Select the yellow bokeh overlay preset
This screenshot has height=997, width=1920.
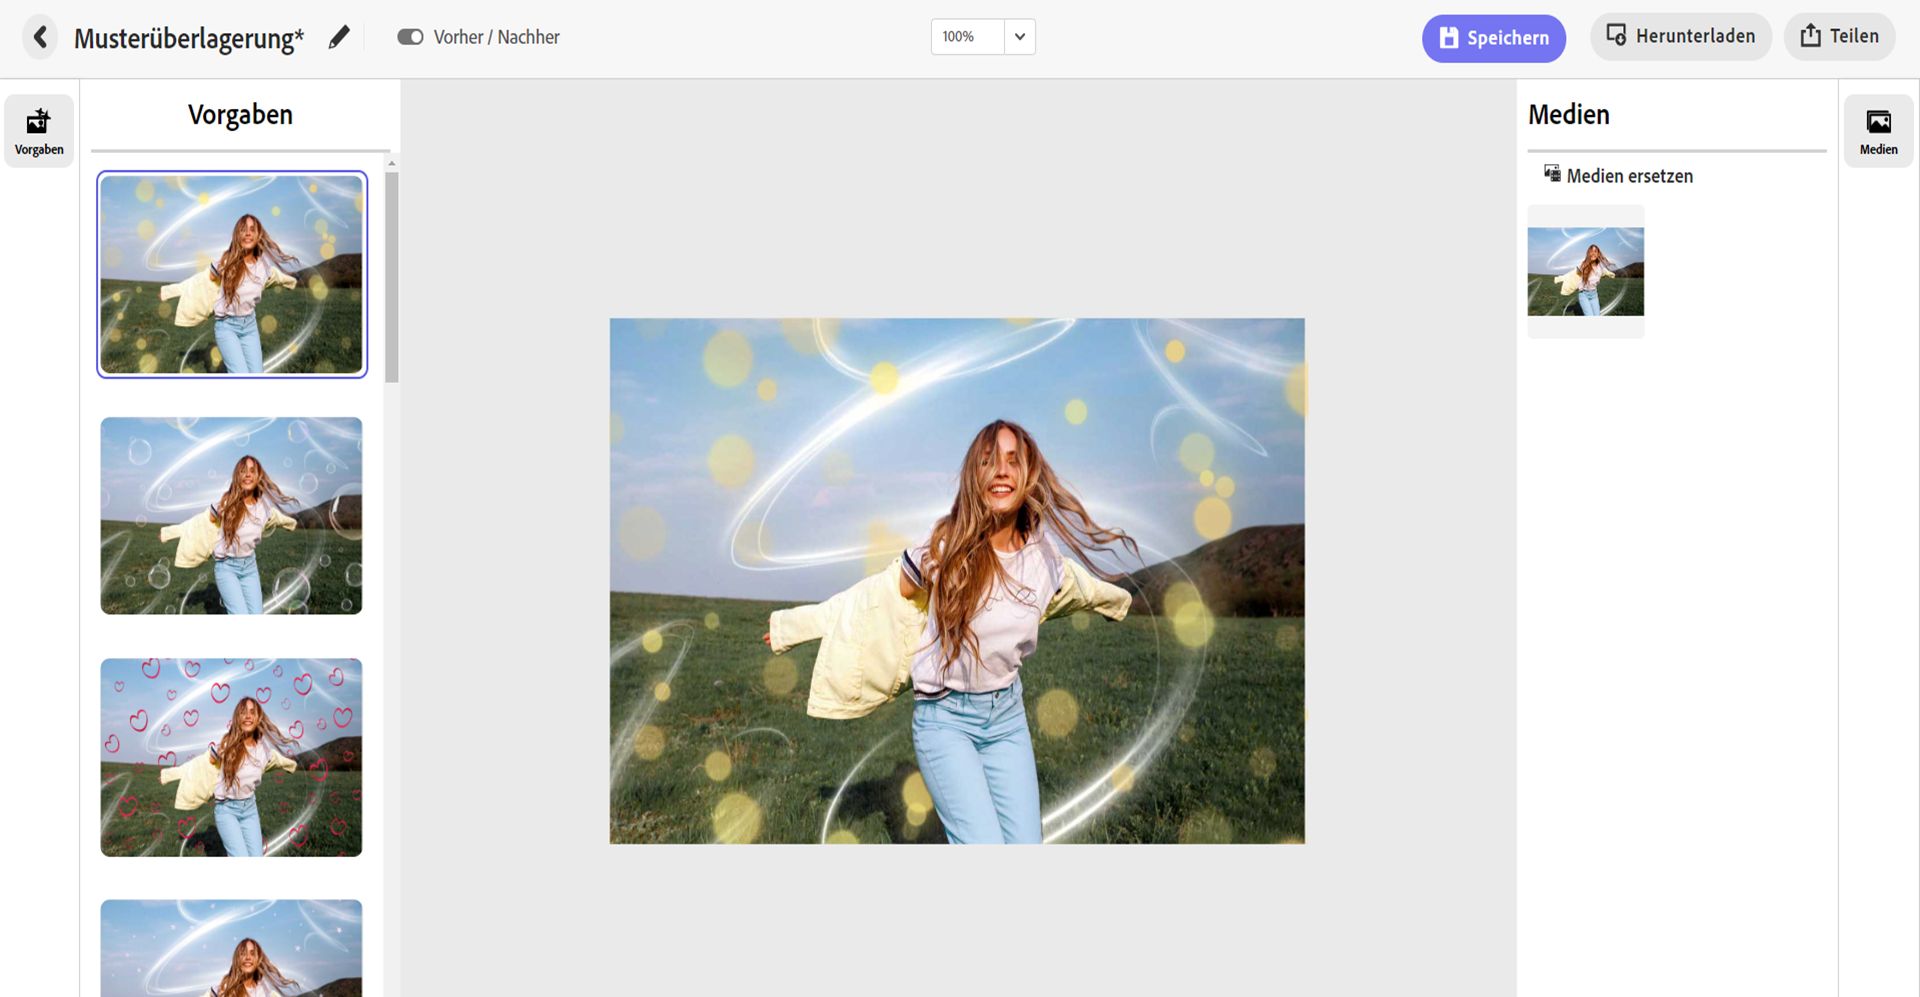click(232, 274)
